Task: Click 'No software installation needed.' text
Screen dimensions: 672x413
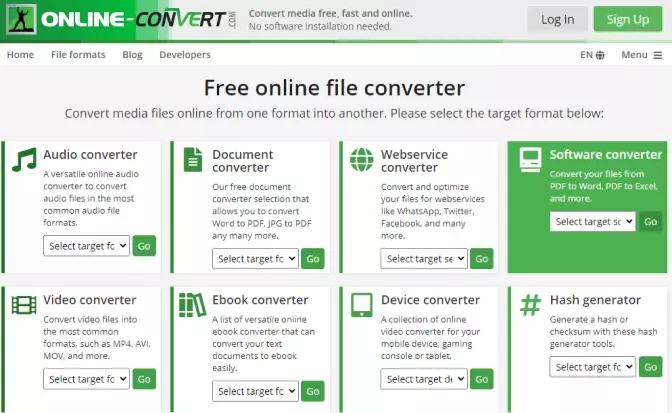Action: (x=320, y=27)
